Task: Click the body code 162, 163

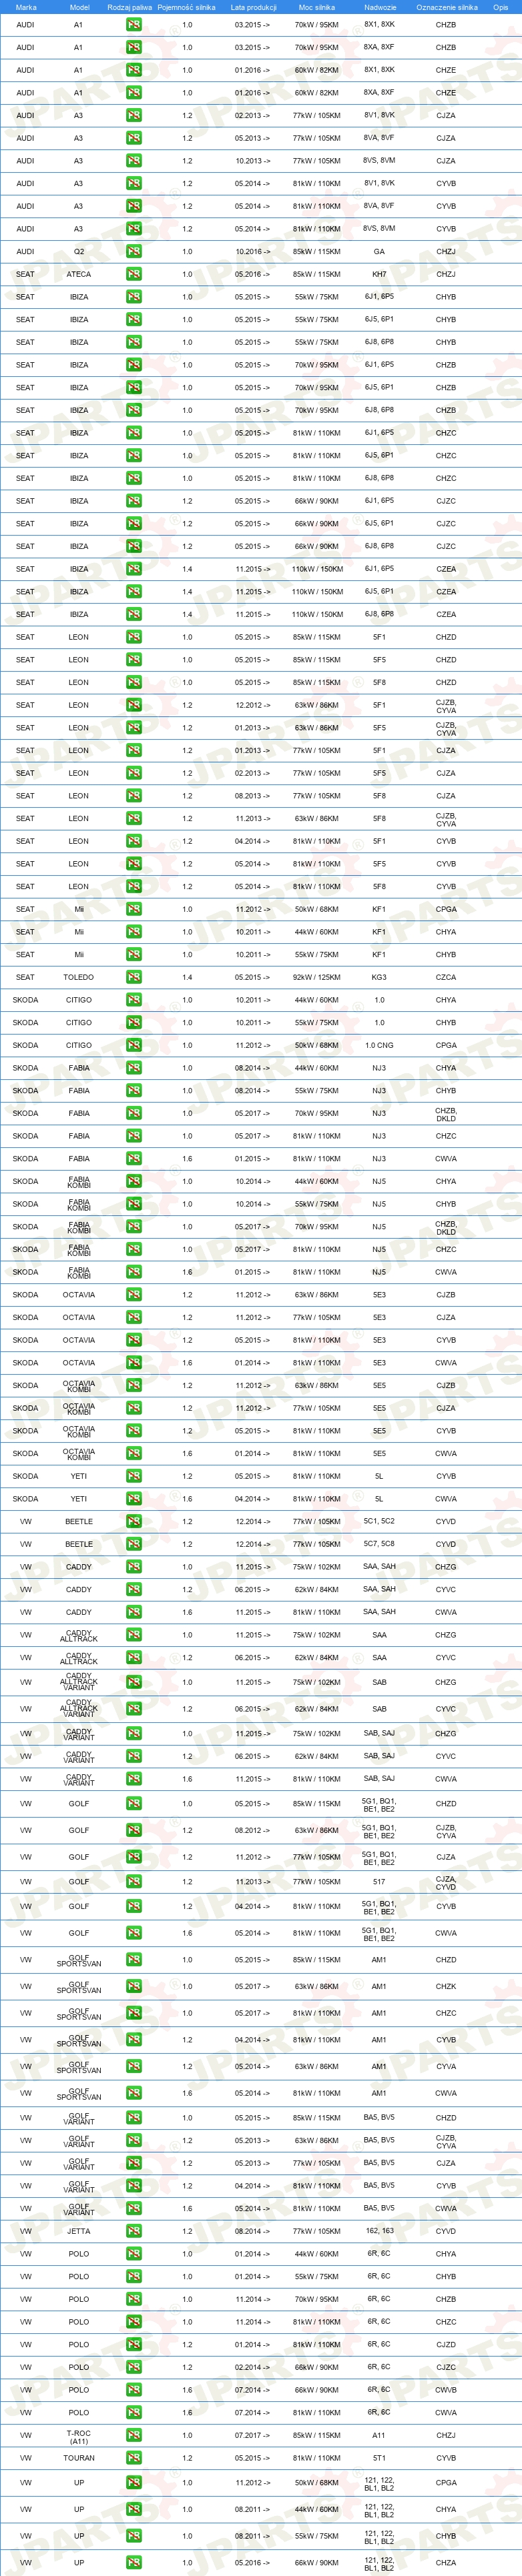Action: click(x=379, y=2231)
